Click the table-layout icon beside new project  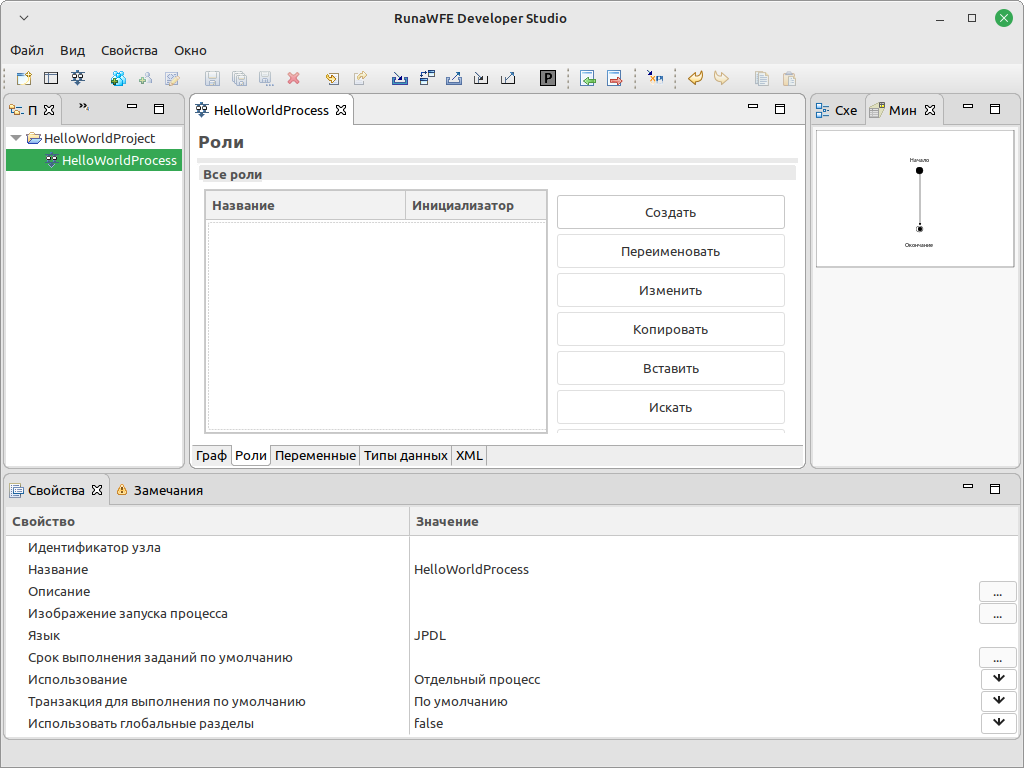51,78
